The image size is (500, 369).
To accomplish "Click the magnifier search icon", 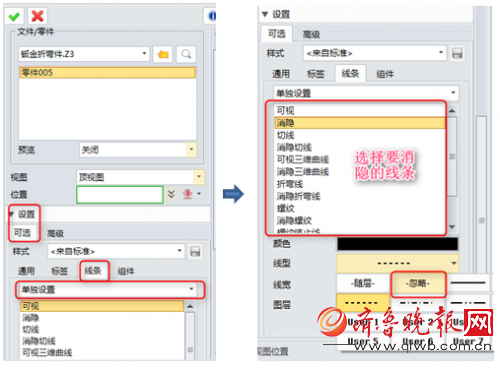I will point(186,54).
